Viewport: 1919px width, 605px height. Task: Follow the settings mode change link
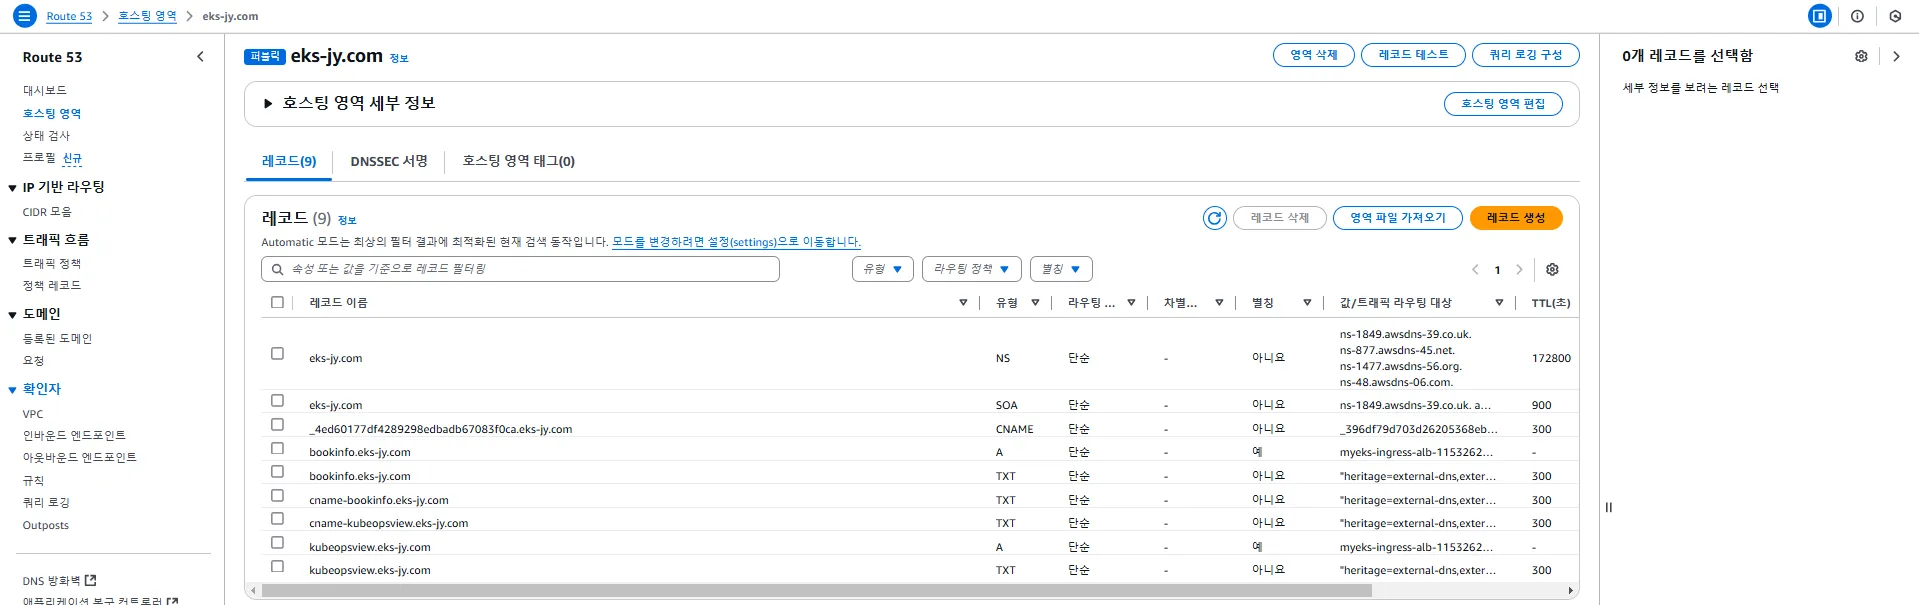pos(736,242)
